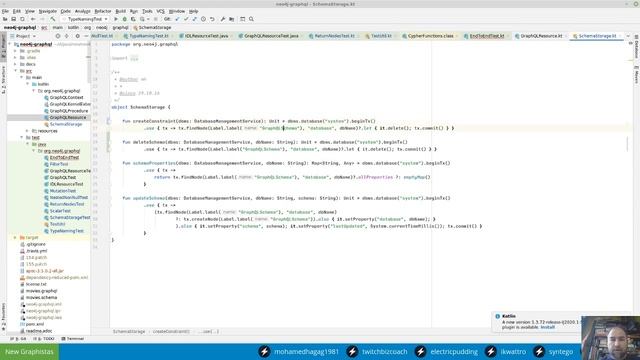Image resolution: width=640 pixels, height=360 pixels.
Task: Open Settings via the wrench icon
Action: 223,19
